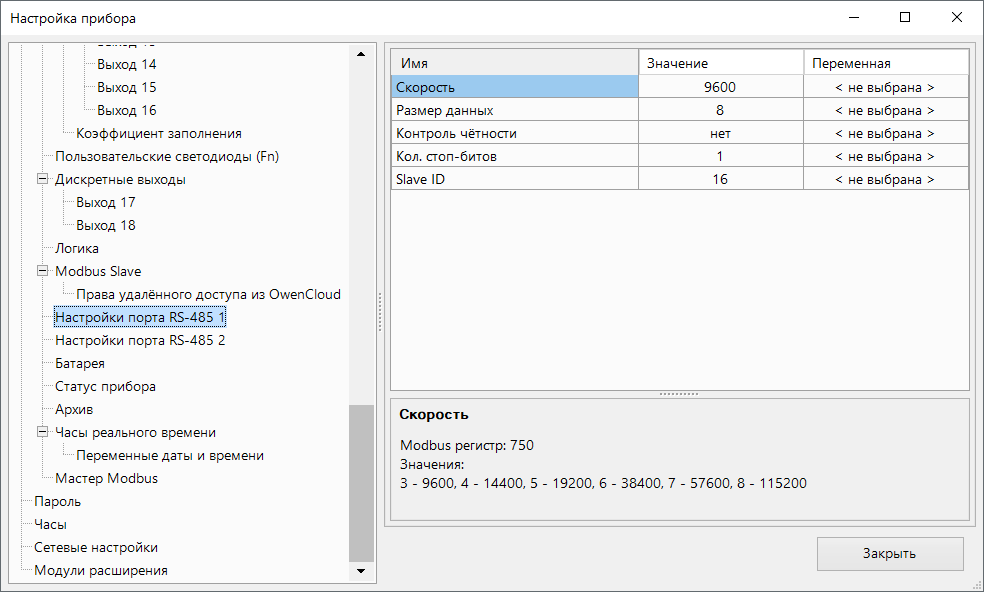This screenshot has width=984, height=592.
Task: Select Мастер Modbus tree item
Action: click(x=106, y=478)
